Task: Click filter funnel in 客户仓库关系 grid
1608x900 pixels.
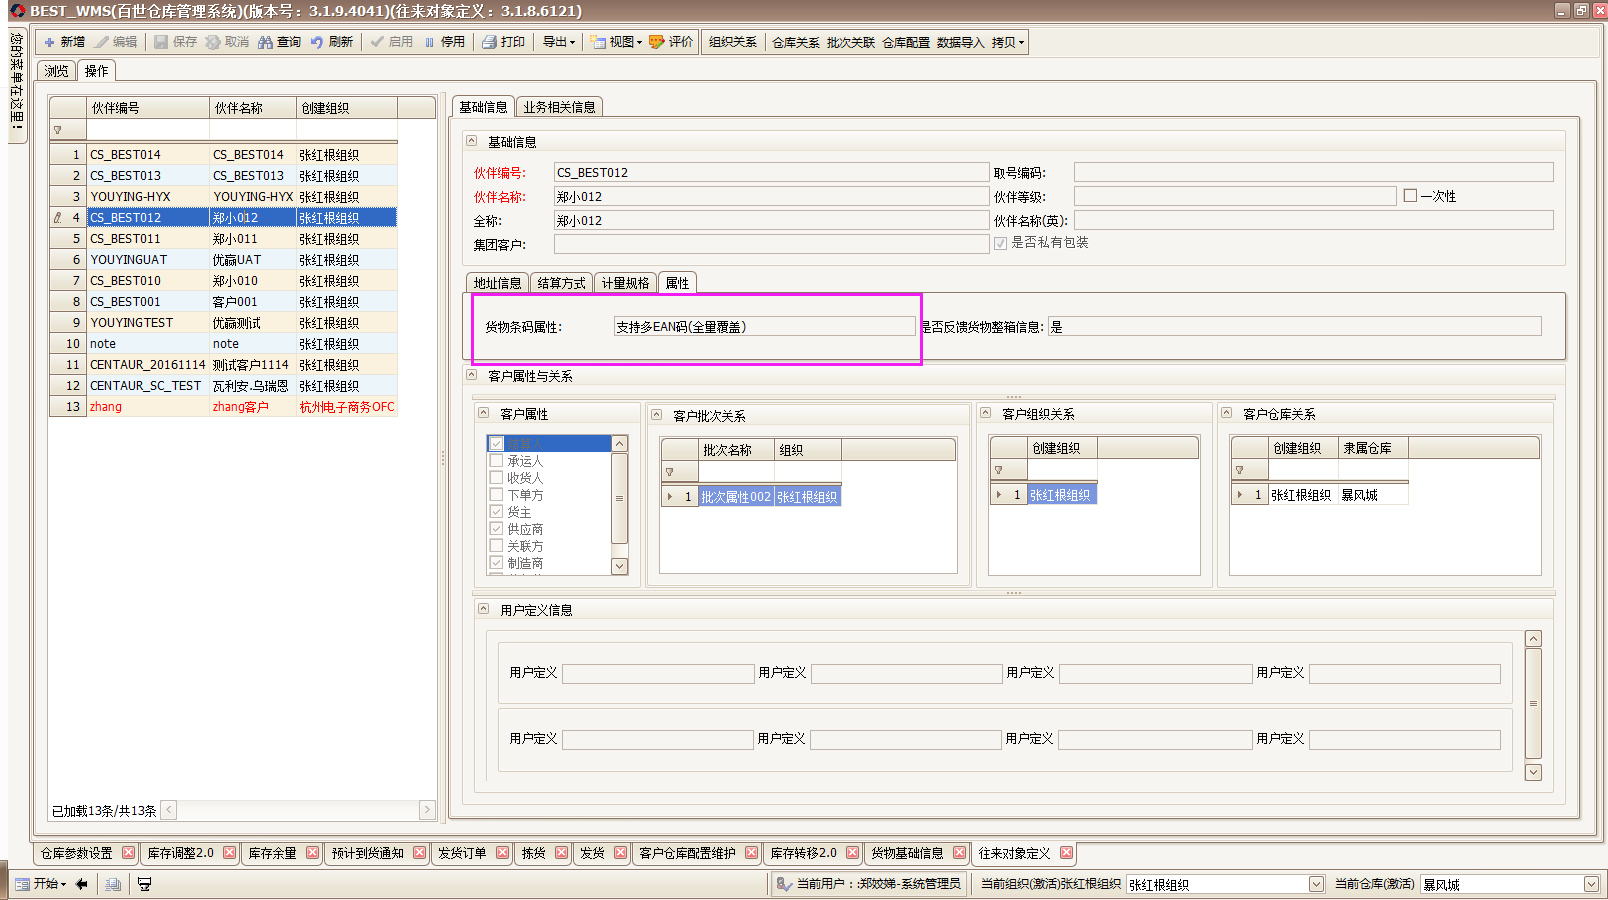Action: [1239, 470]
